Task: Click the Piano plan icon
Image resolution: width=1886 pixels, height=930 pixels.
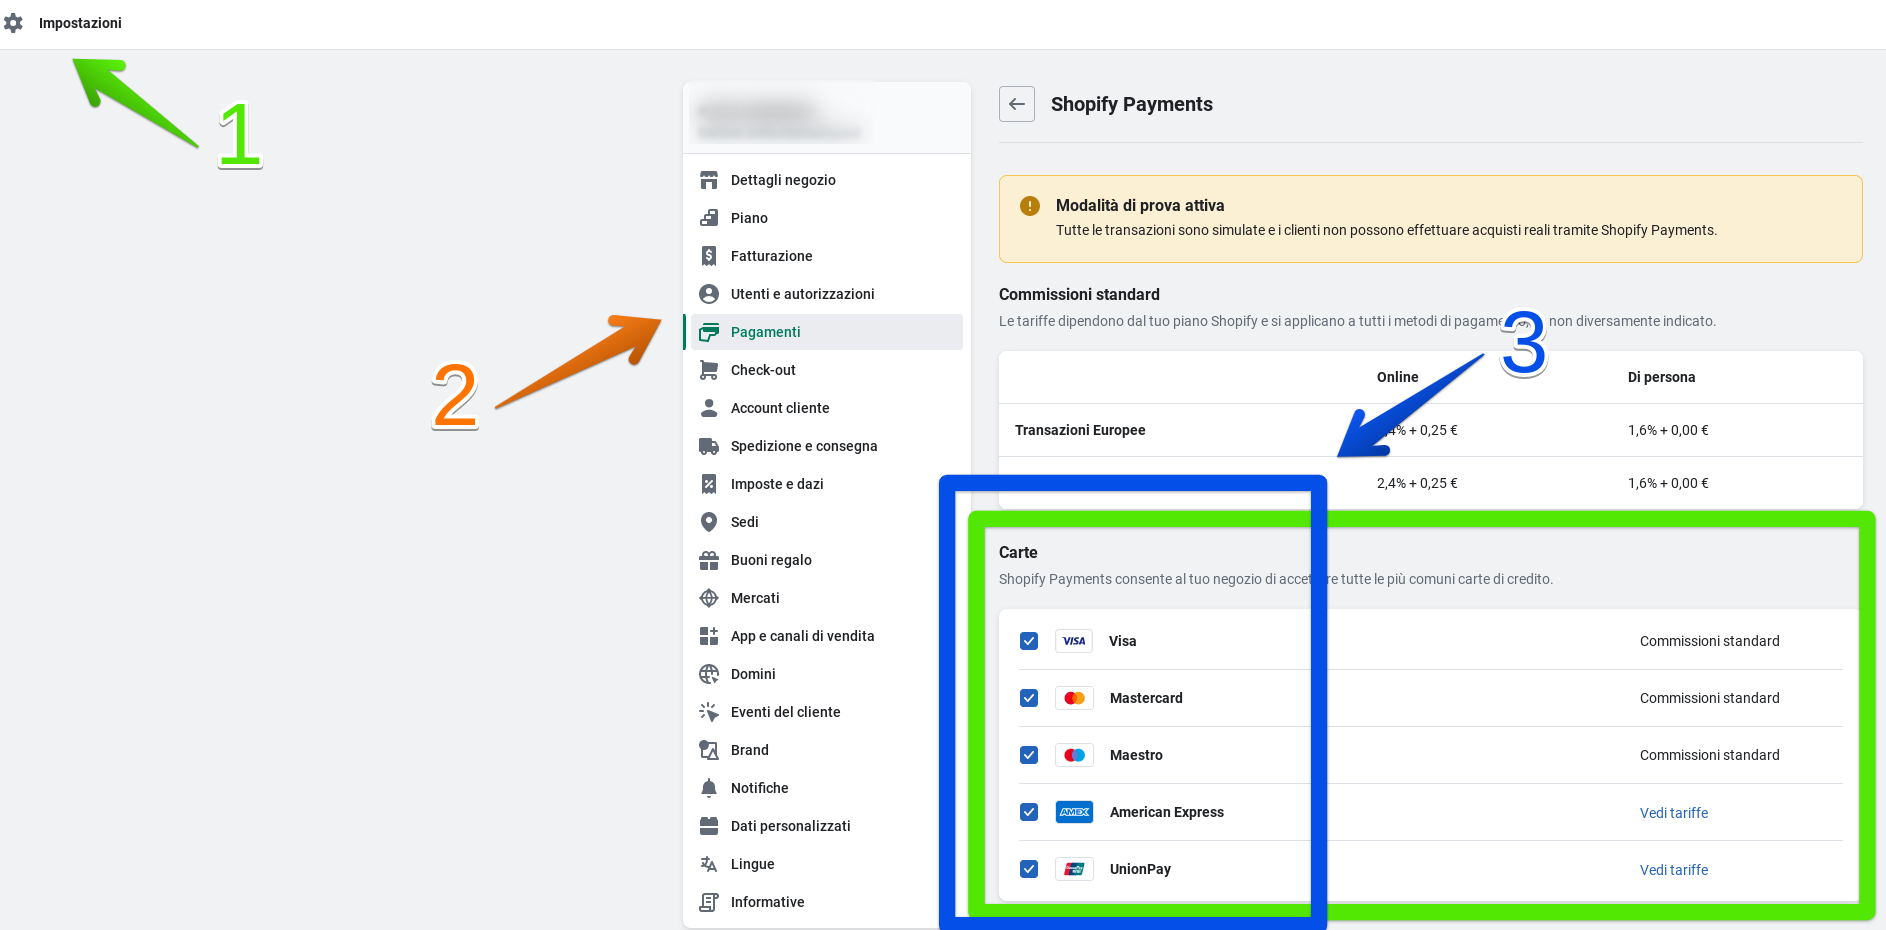Action: tap(709, 218)
